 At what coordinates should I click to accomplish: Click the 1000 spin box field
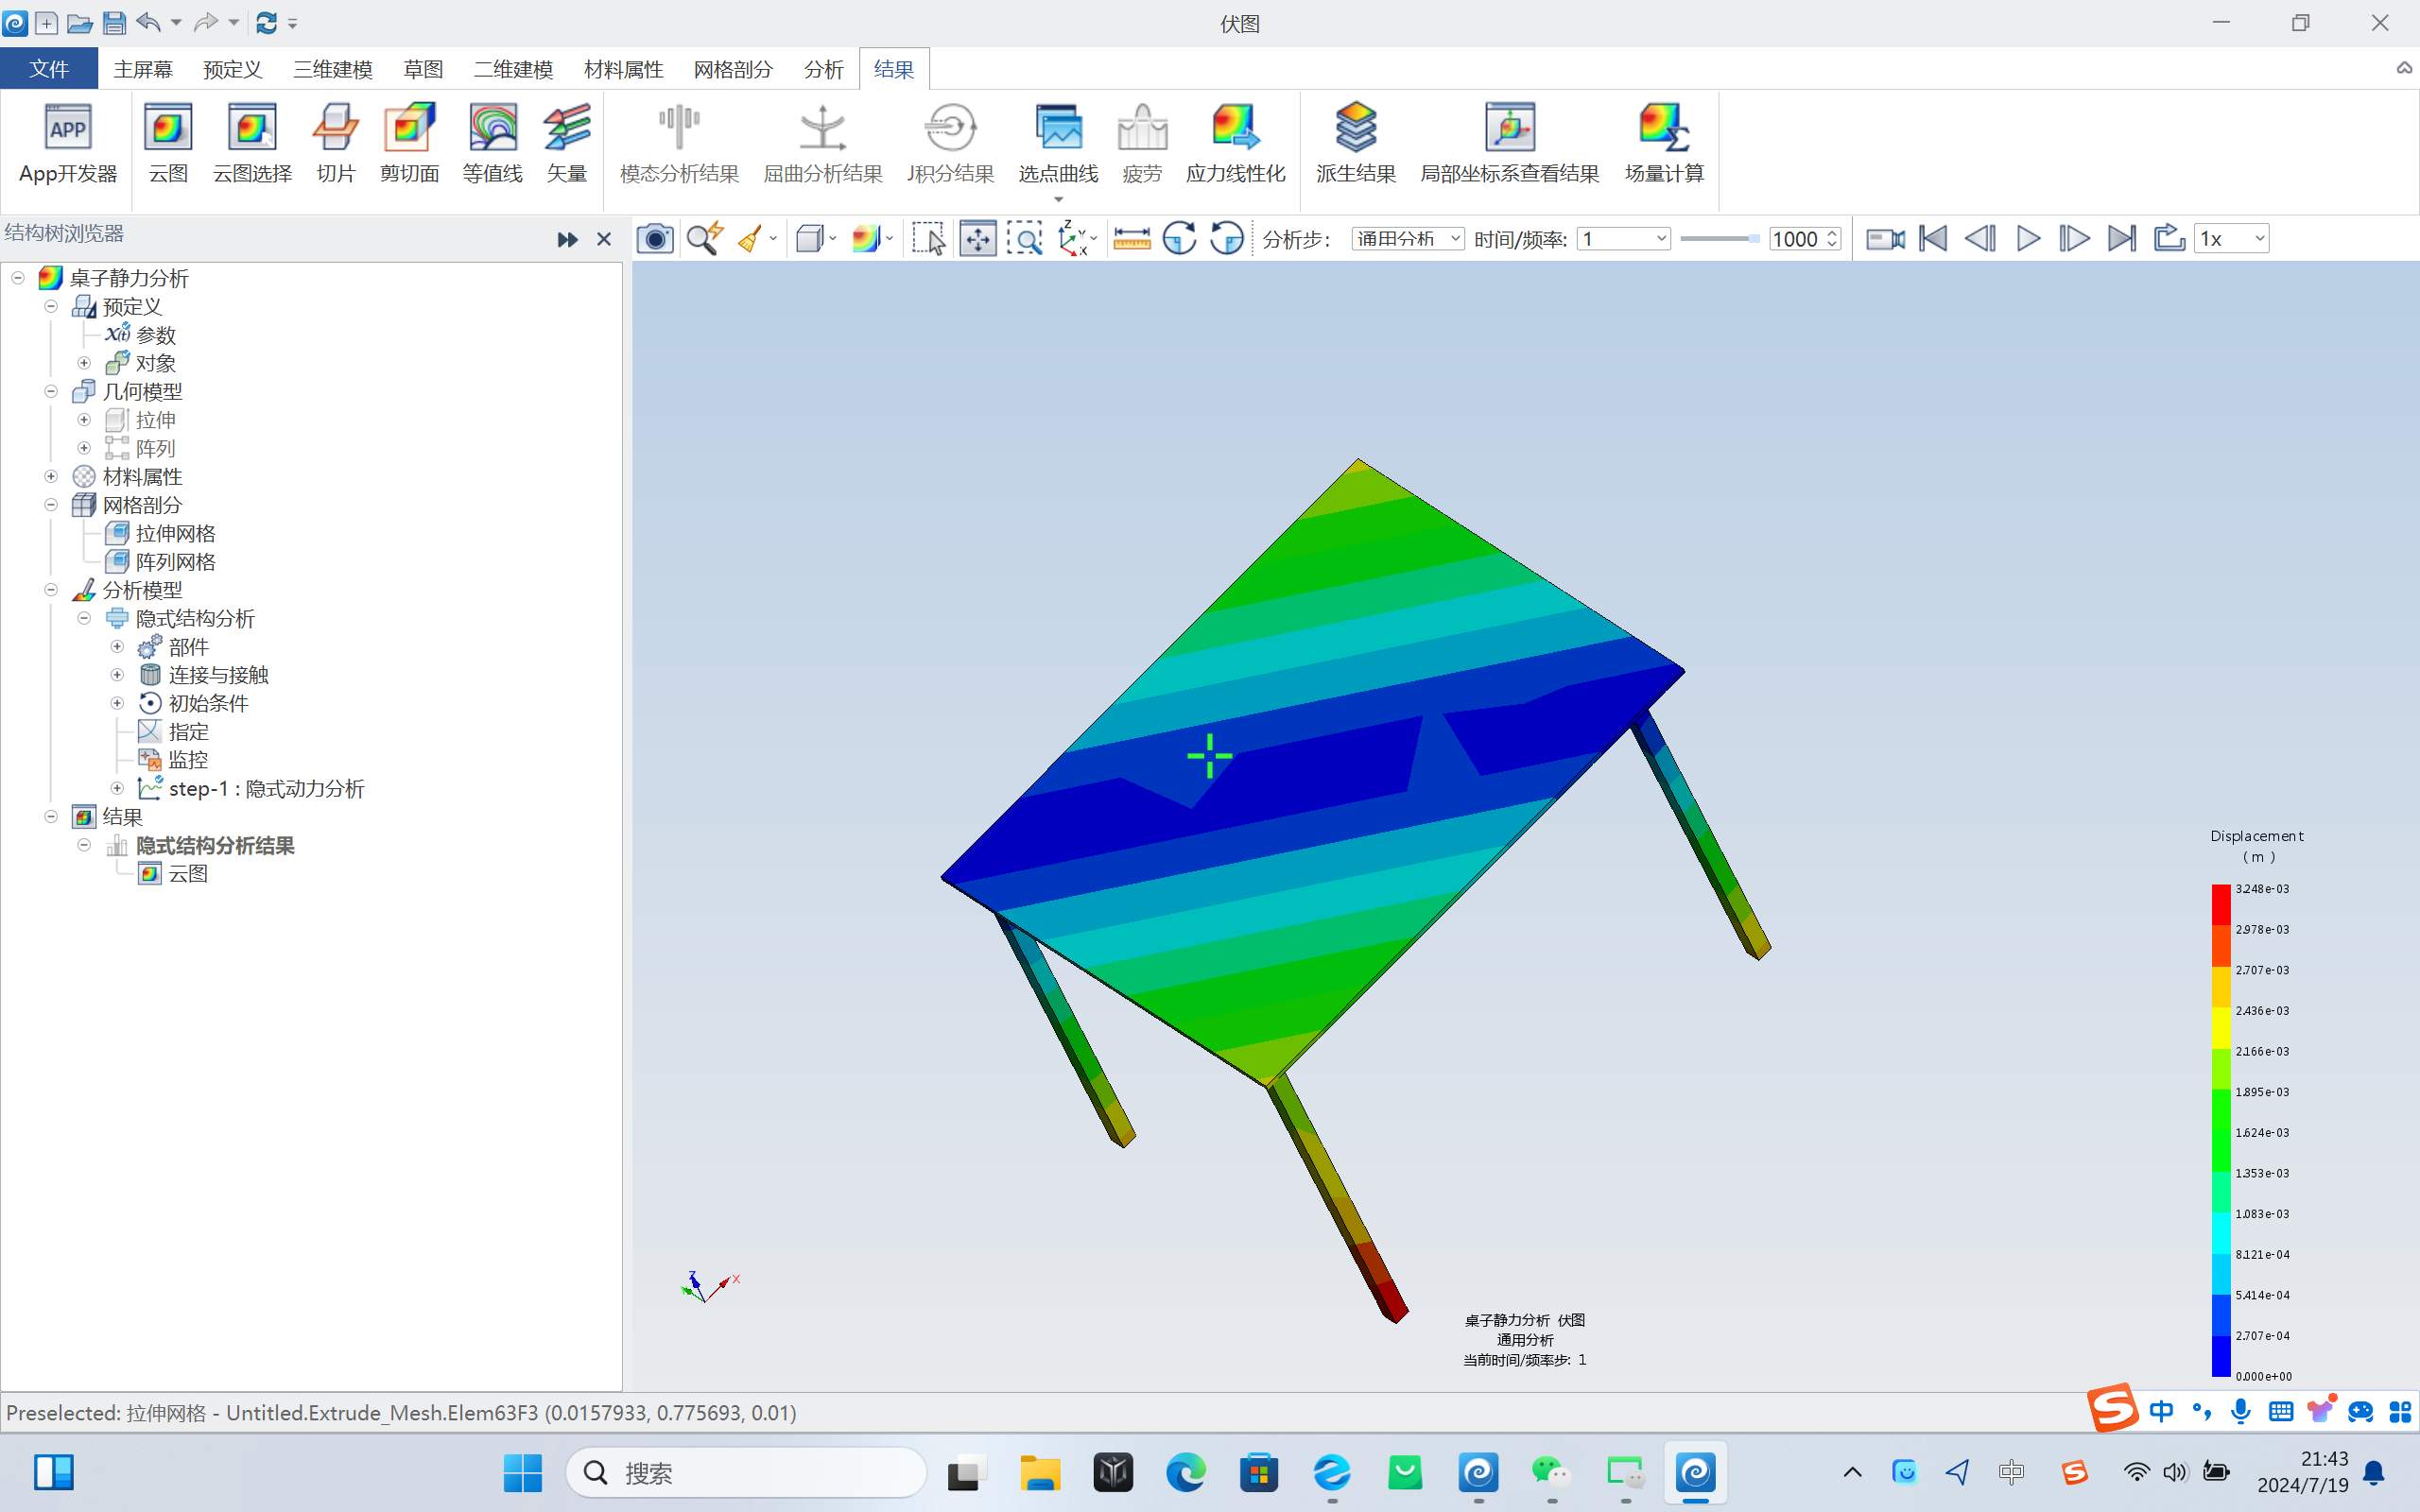(1796, 239)
